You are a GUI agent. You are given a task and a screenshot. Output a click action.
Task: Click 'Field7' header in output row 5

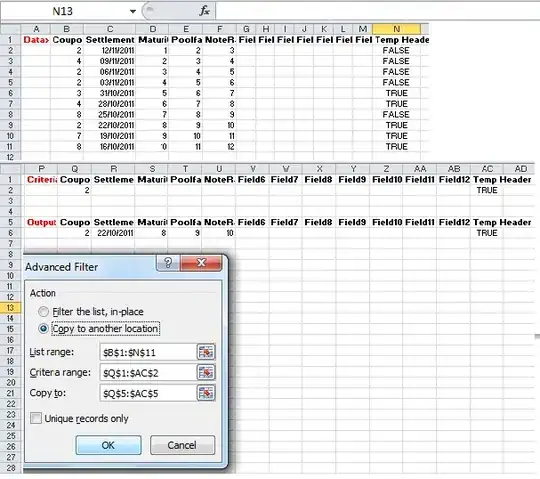tap(285, 222)
